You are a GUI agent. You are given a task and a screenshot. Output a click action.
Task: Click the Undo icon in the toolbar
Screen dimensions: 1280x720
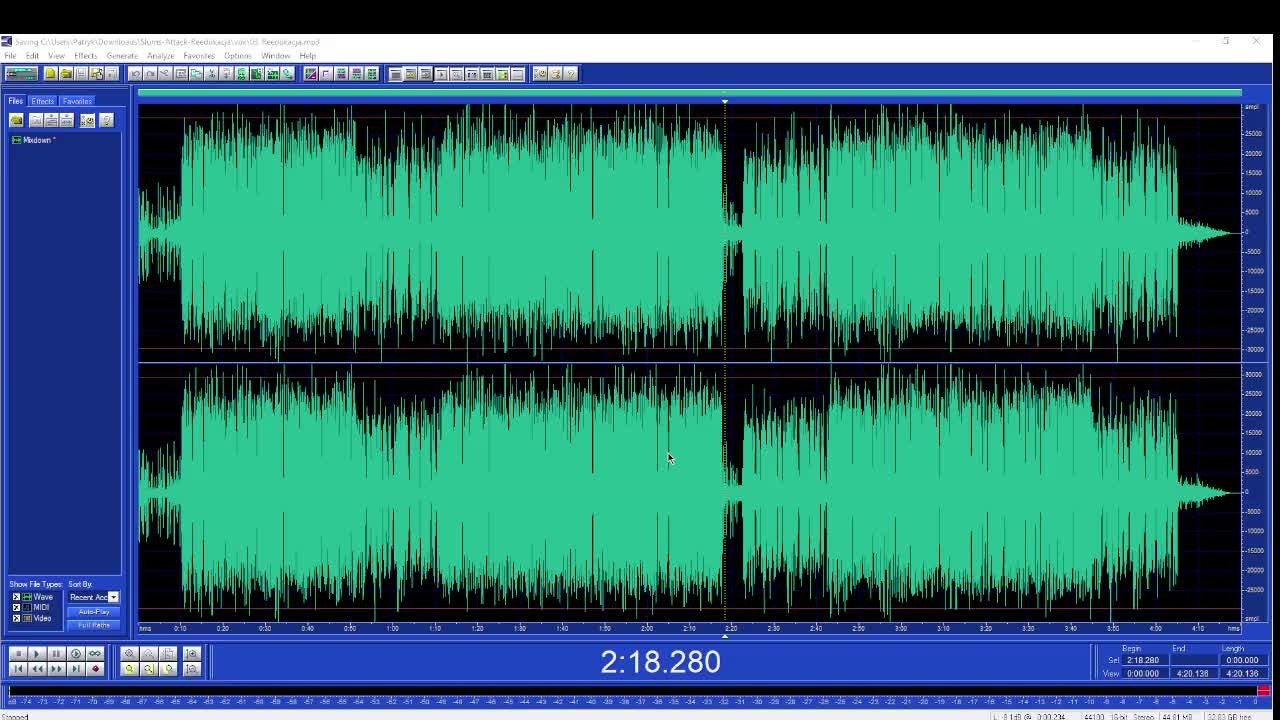pos(135,74)
